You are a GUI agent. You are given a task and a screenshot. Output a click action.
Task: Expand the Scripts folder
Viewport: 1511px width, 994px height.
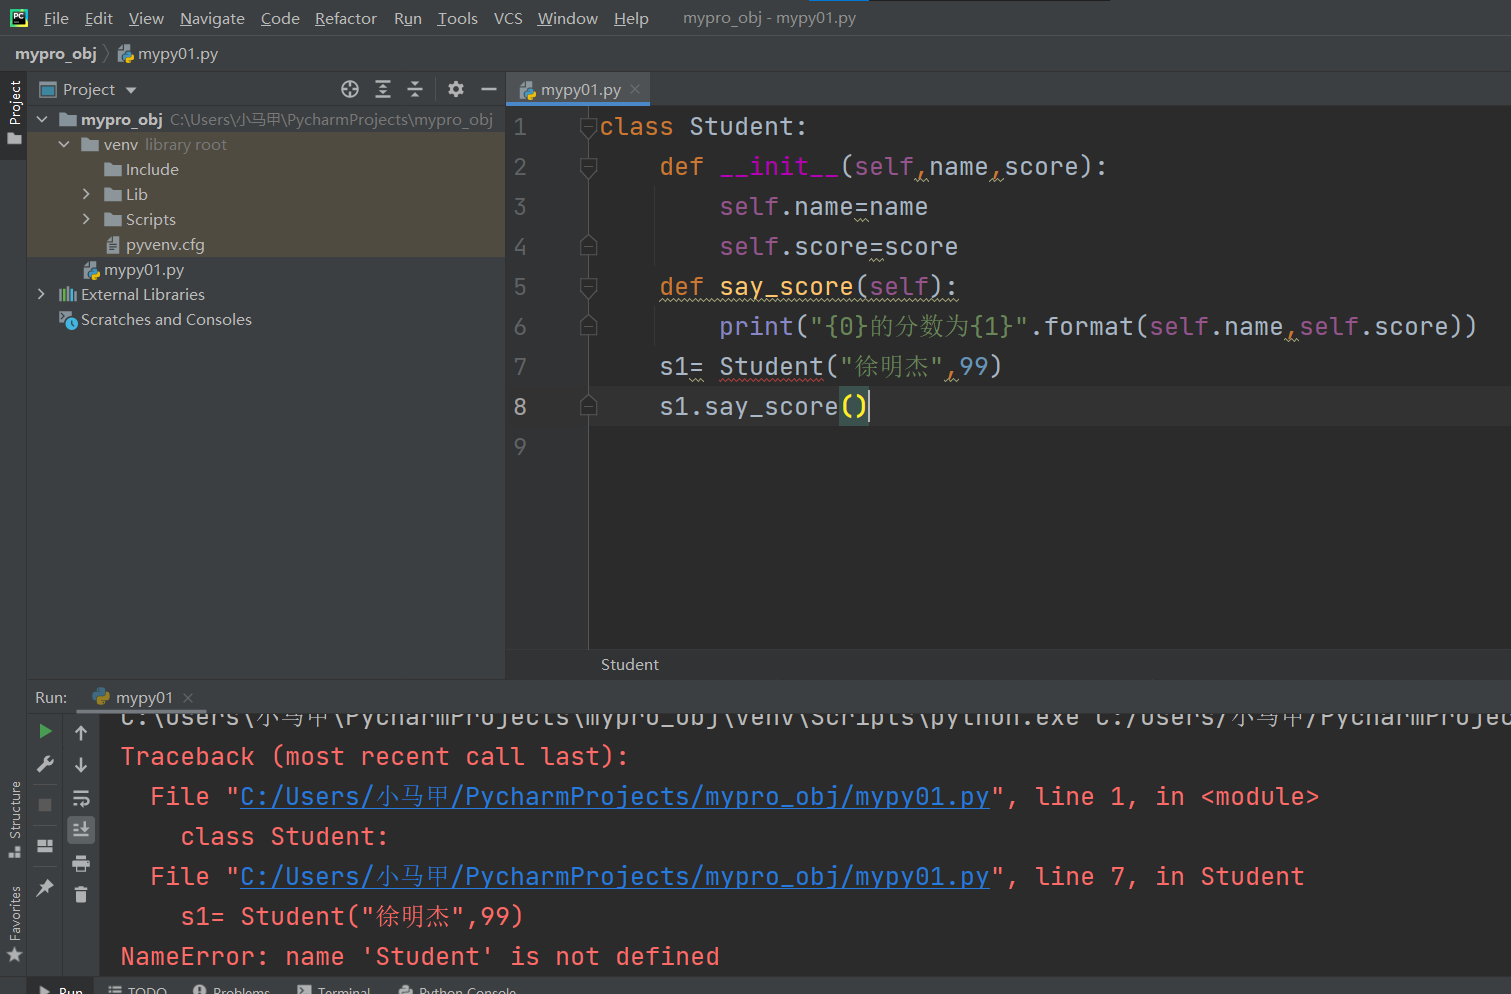click(86, 219)
